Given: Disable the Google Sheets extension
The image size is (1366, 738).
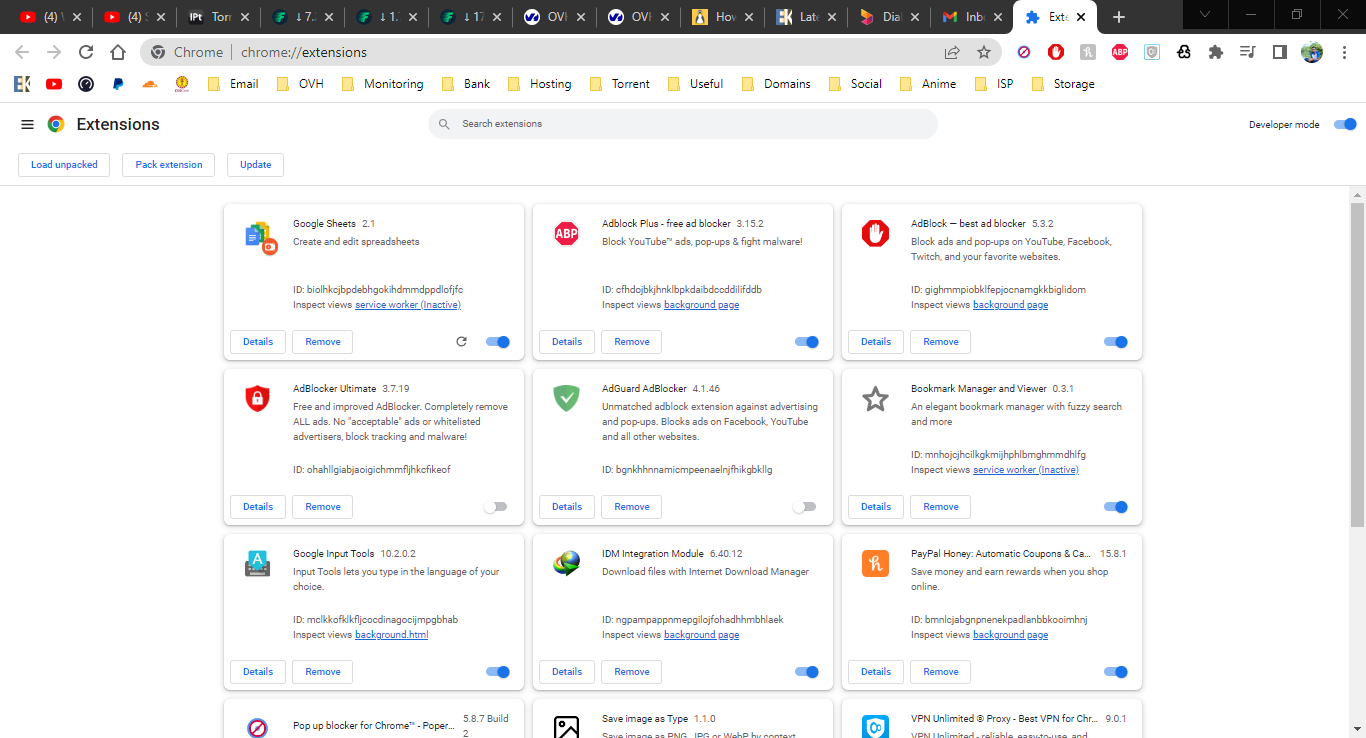Looking at the screenshot, I should [498, 342].
